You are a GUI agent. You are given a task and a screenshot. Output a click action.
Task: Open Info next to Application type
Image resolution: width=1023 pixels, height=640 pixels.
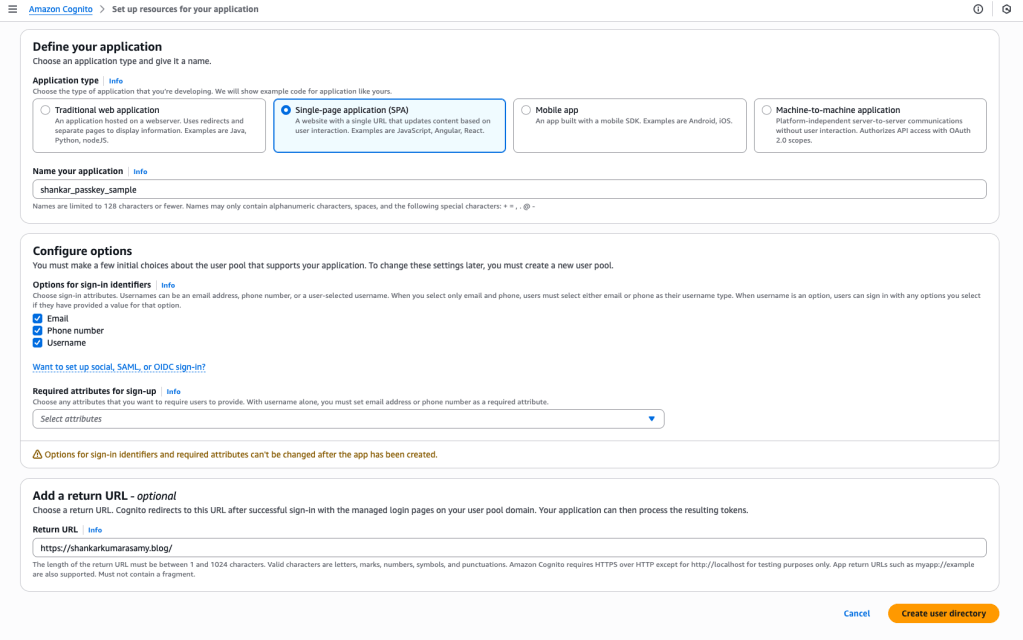(x=116, y=81)
